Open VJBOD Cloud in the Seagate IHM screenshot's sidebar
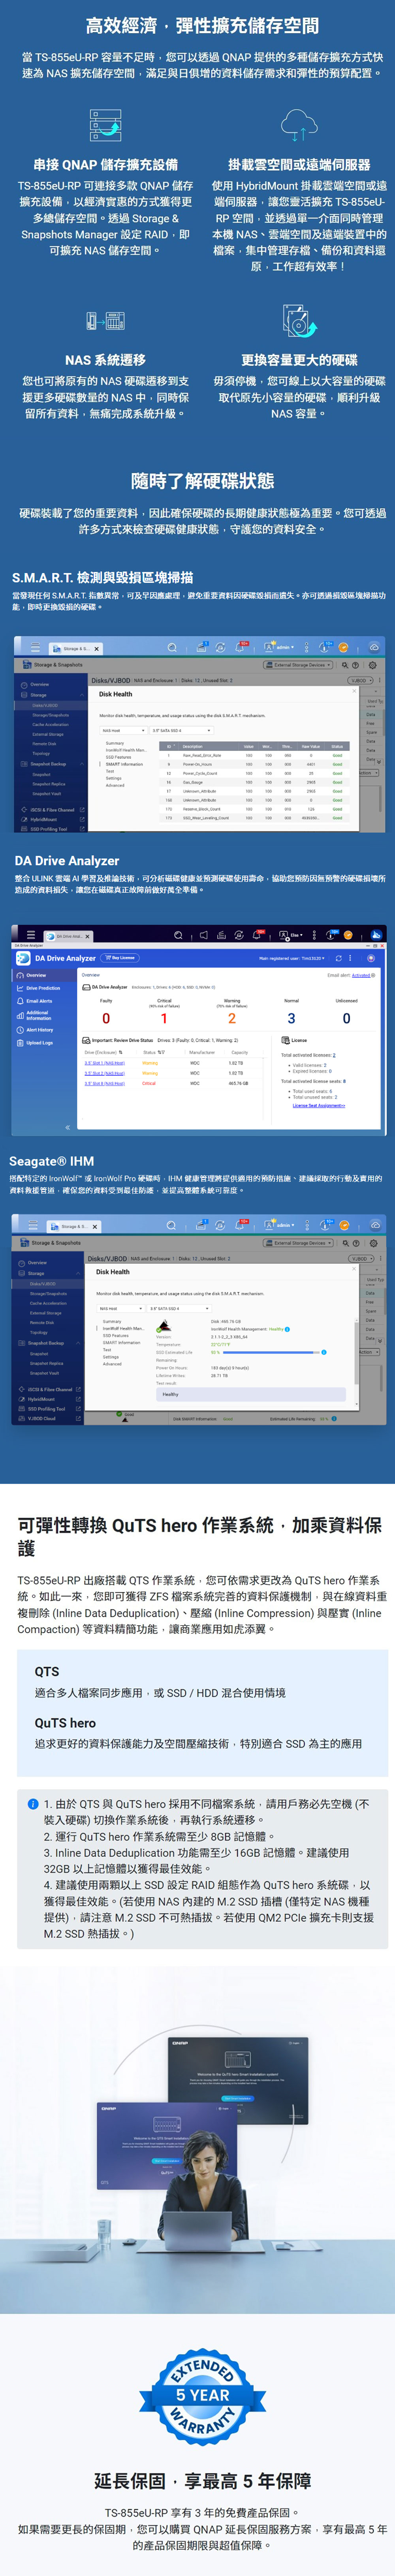 [42, 1418]
